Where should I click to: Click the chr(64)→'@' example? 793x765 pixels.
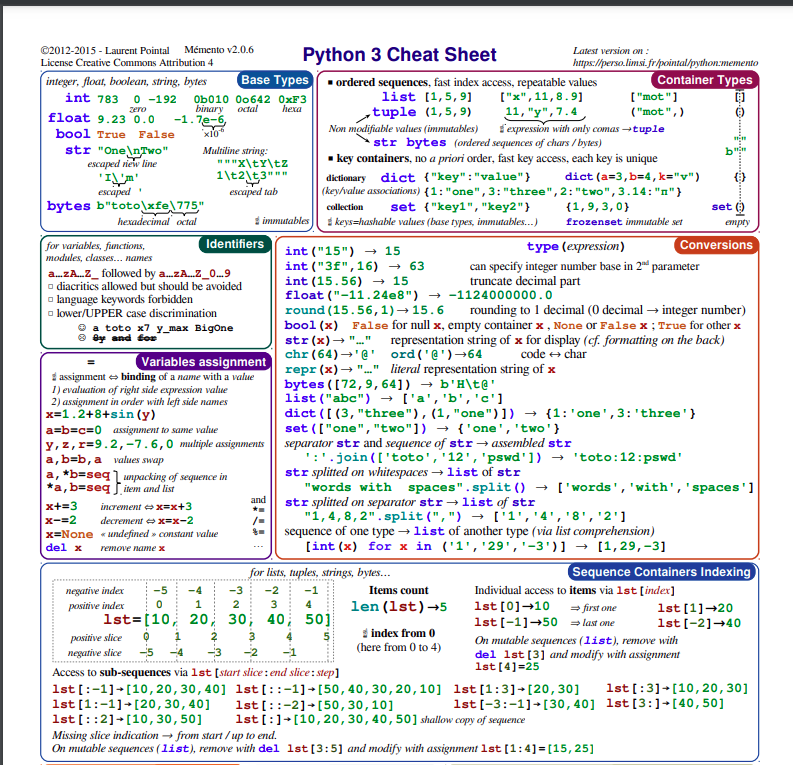[x=330, y=354]
